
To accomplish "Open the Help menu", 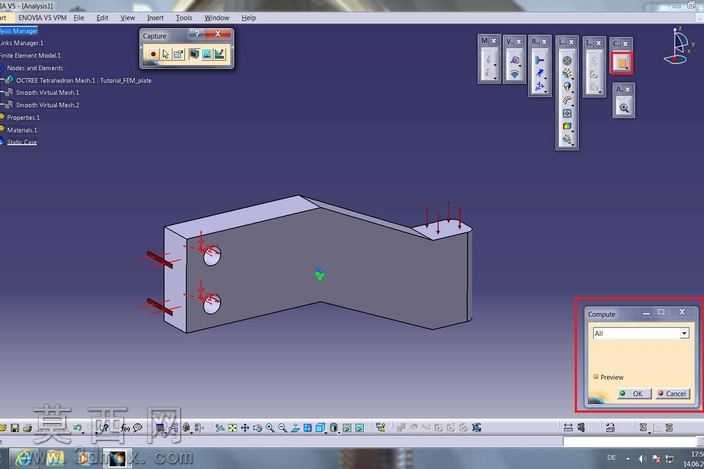I will [x=248, y=18].
